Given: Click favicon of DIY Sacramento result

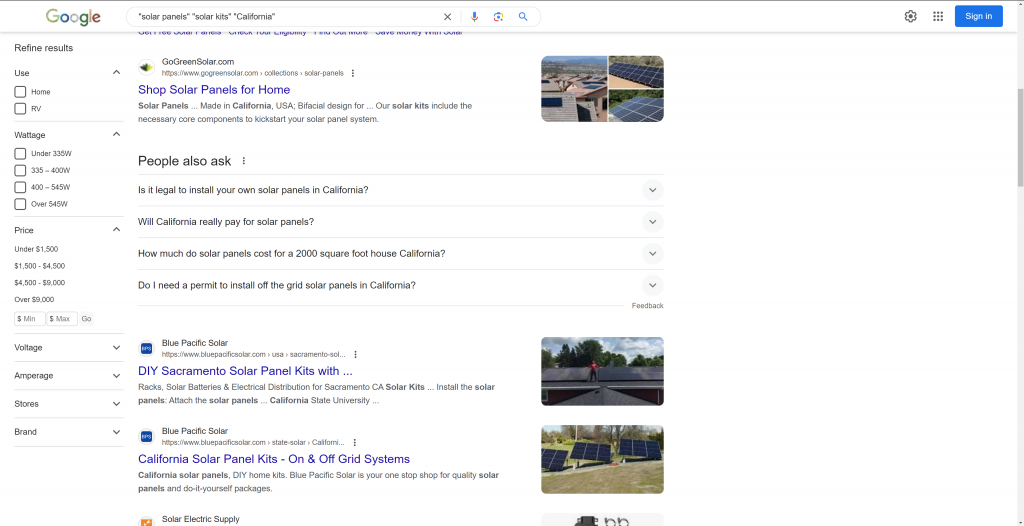Looking at the screenshot, I should click(146, 348).
